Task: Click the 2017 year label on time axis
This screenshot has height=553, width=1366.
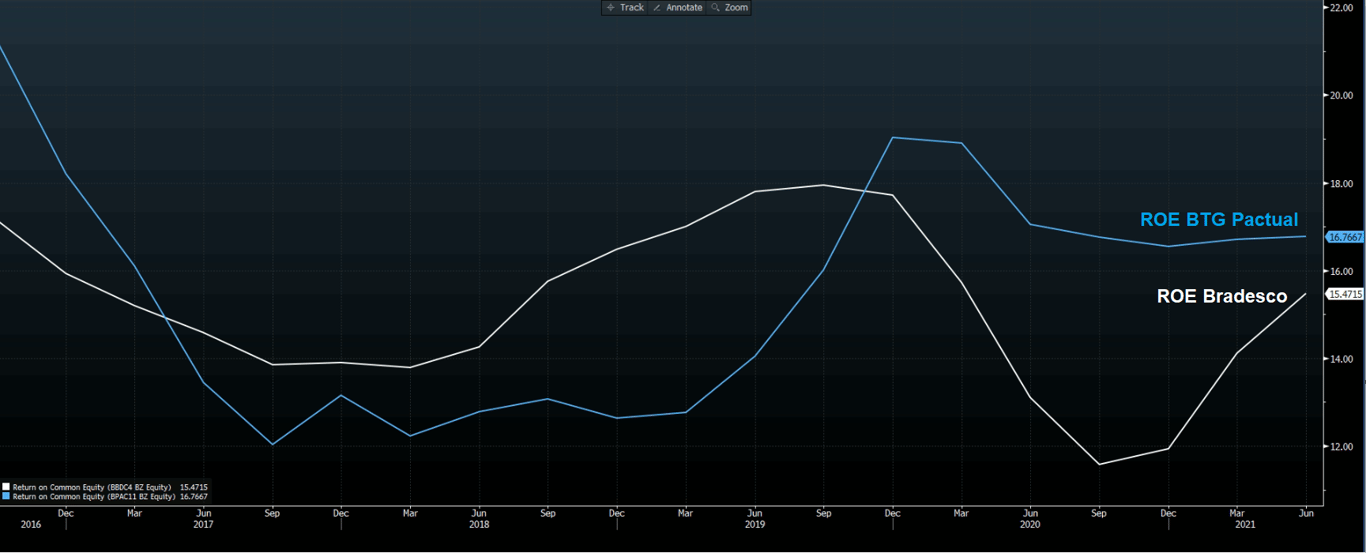Action: [203, 524]
